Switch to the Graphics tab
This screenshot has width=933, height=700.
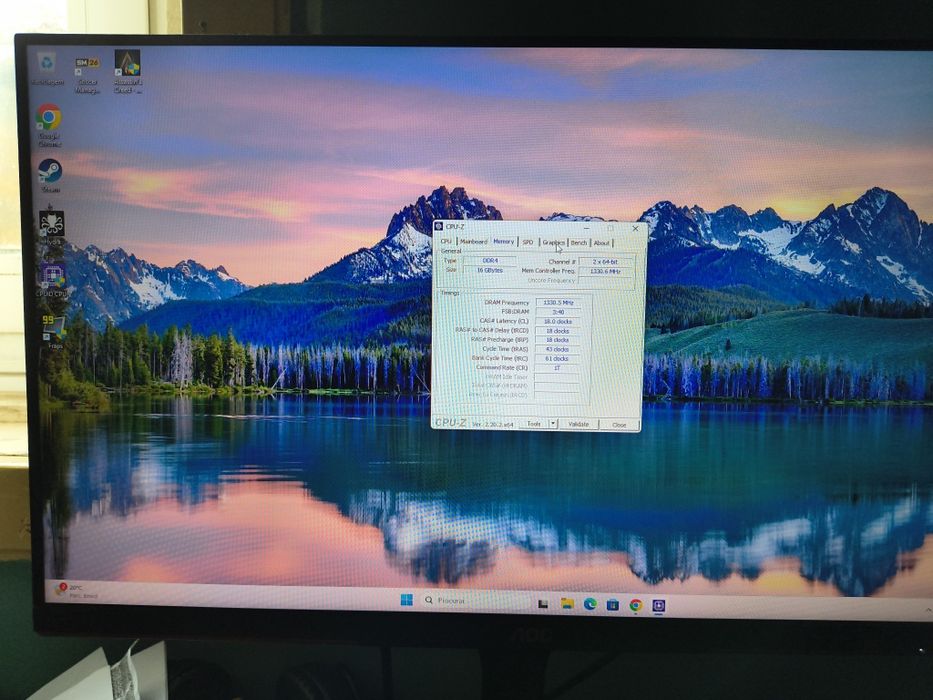(553, 242)
